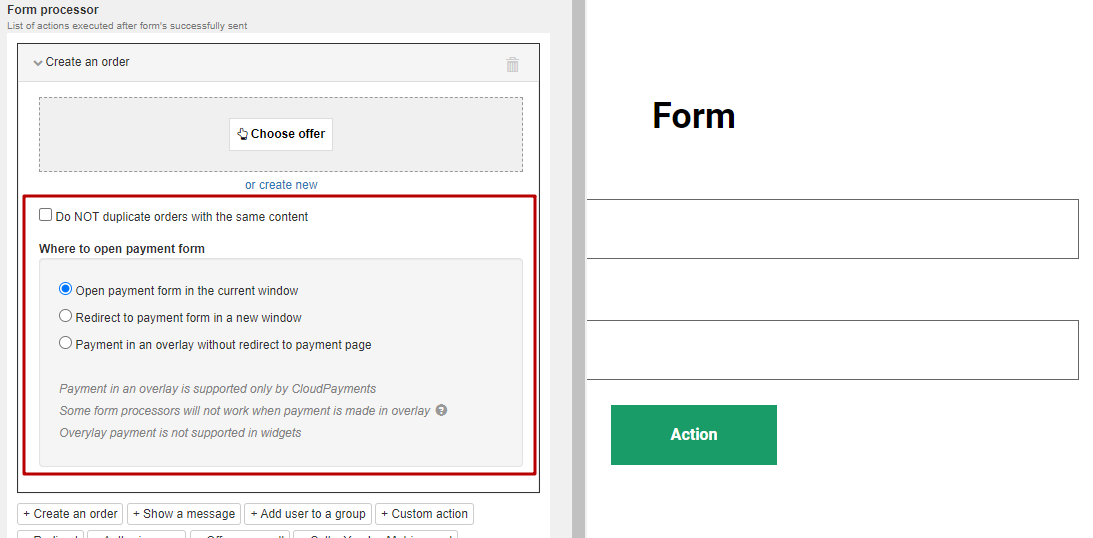Enable 'Do NOT duplicate orders' checkbox

pyautogui.click(x=45, y=215)
